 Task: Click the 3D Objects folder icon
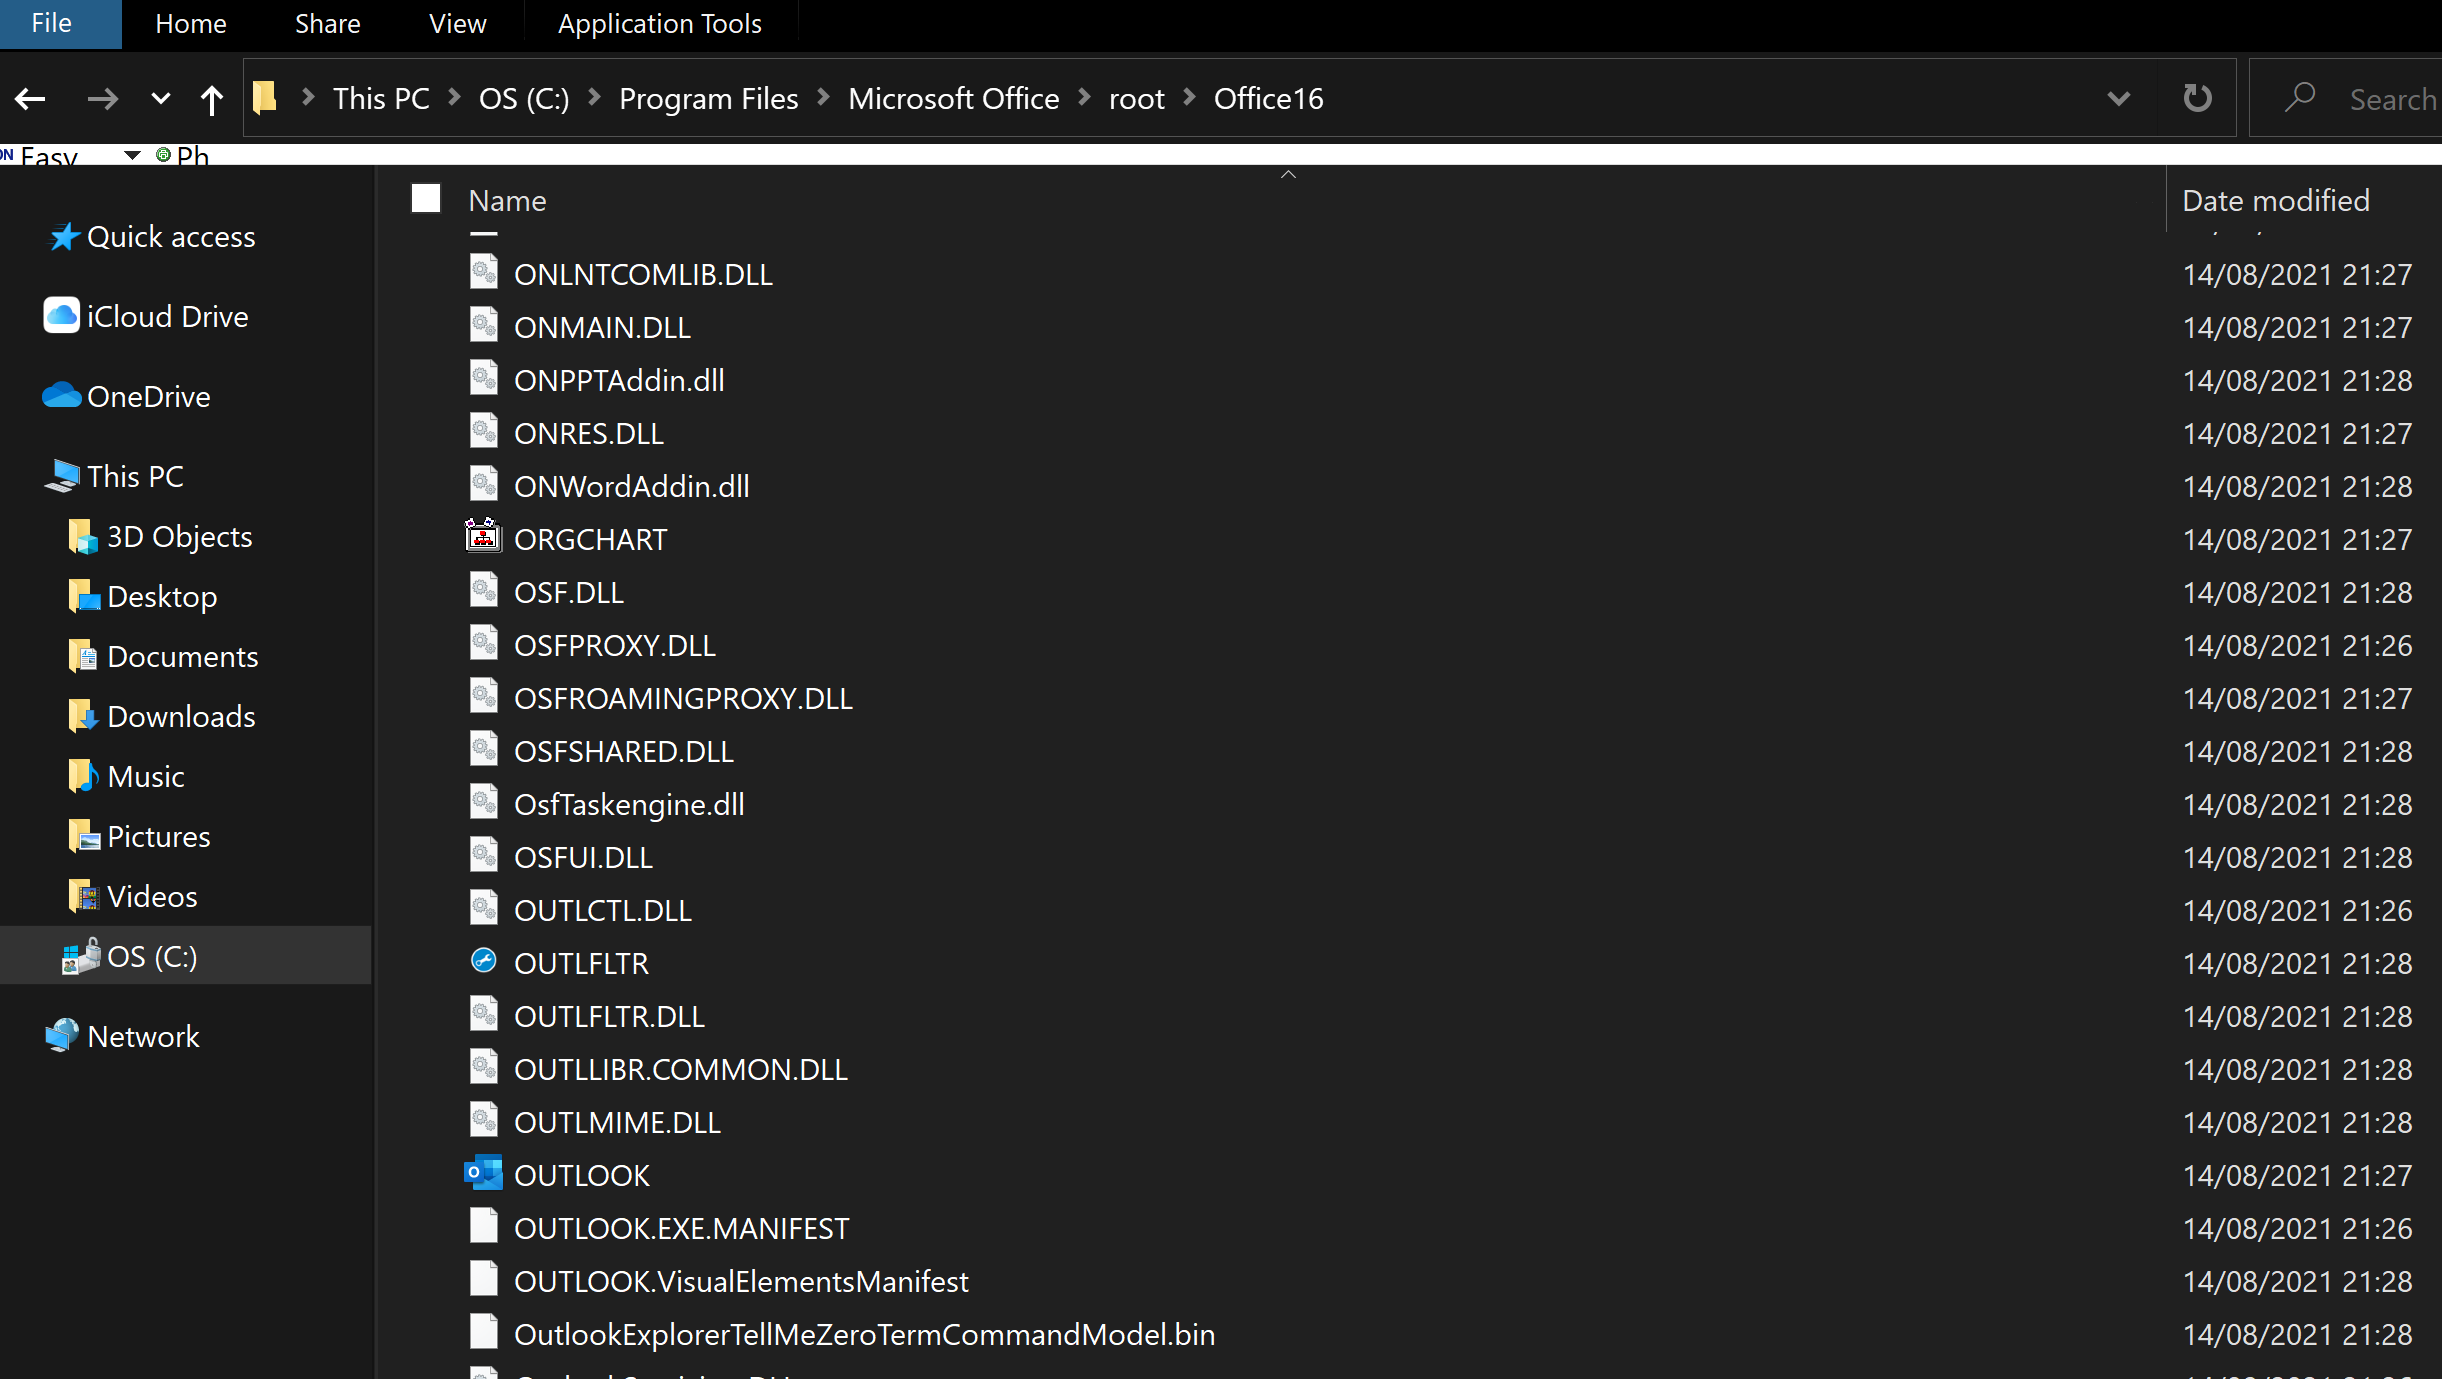tap(83, 536)
